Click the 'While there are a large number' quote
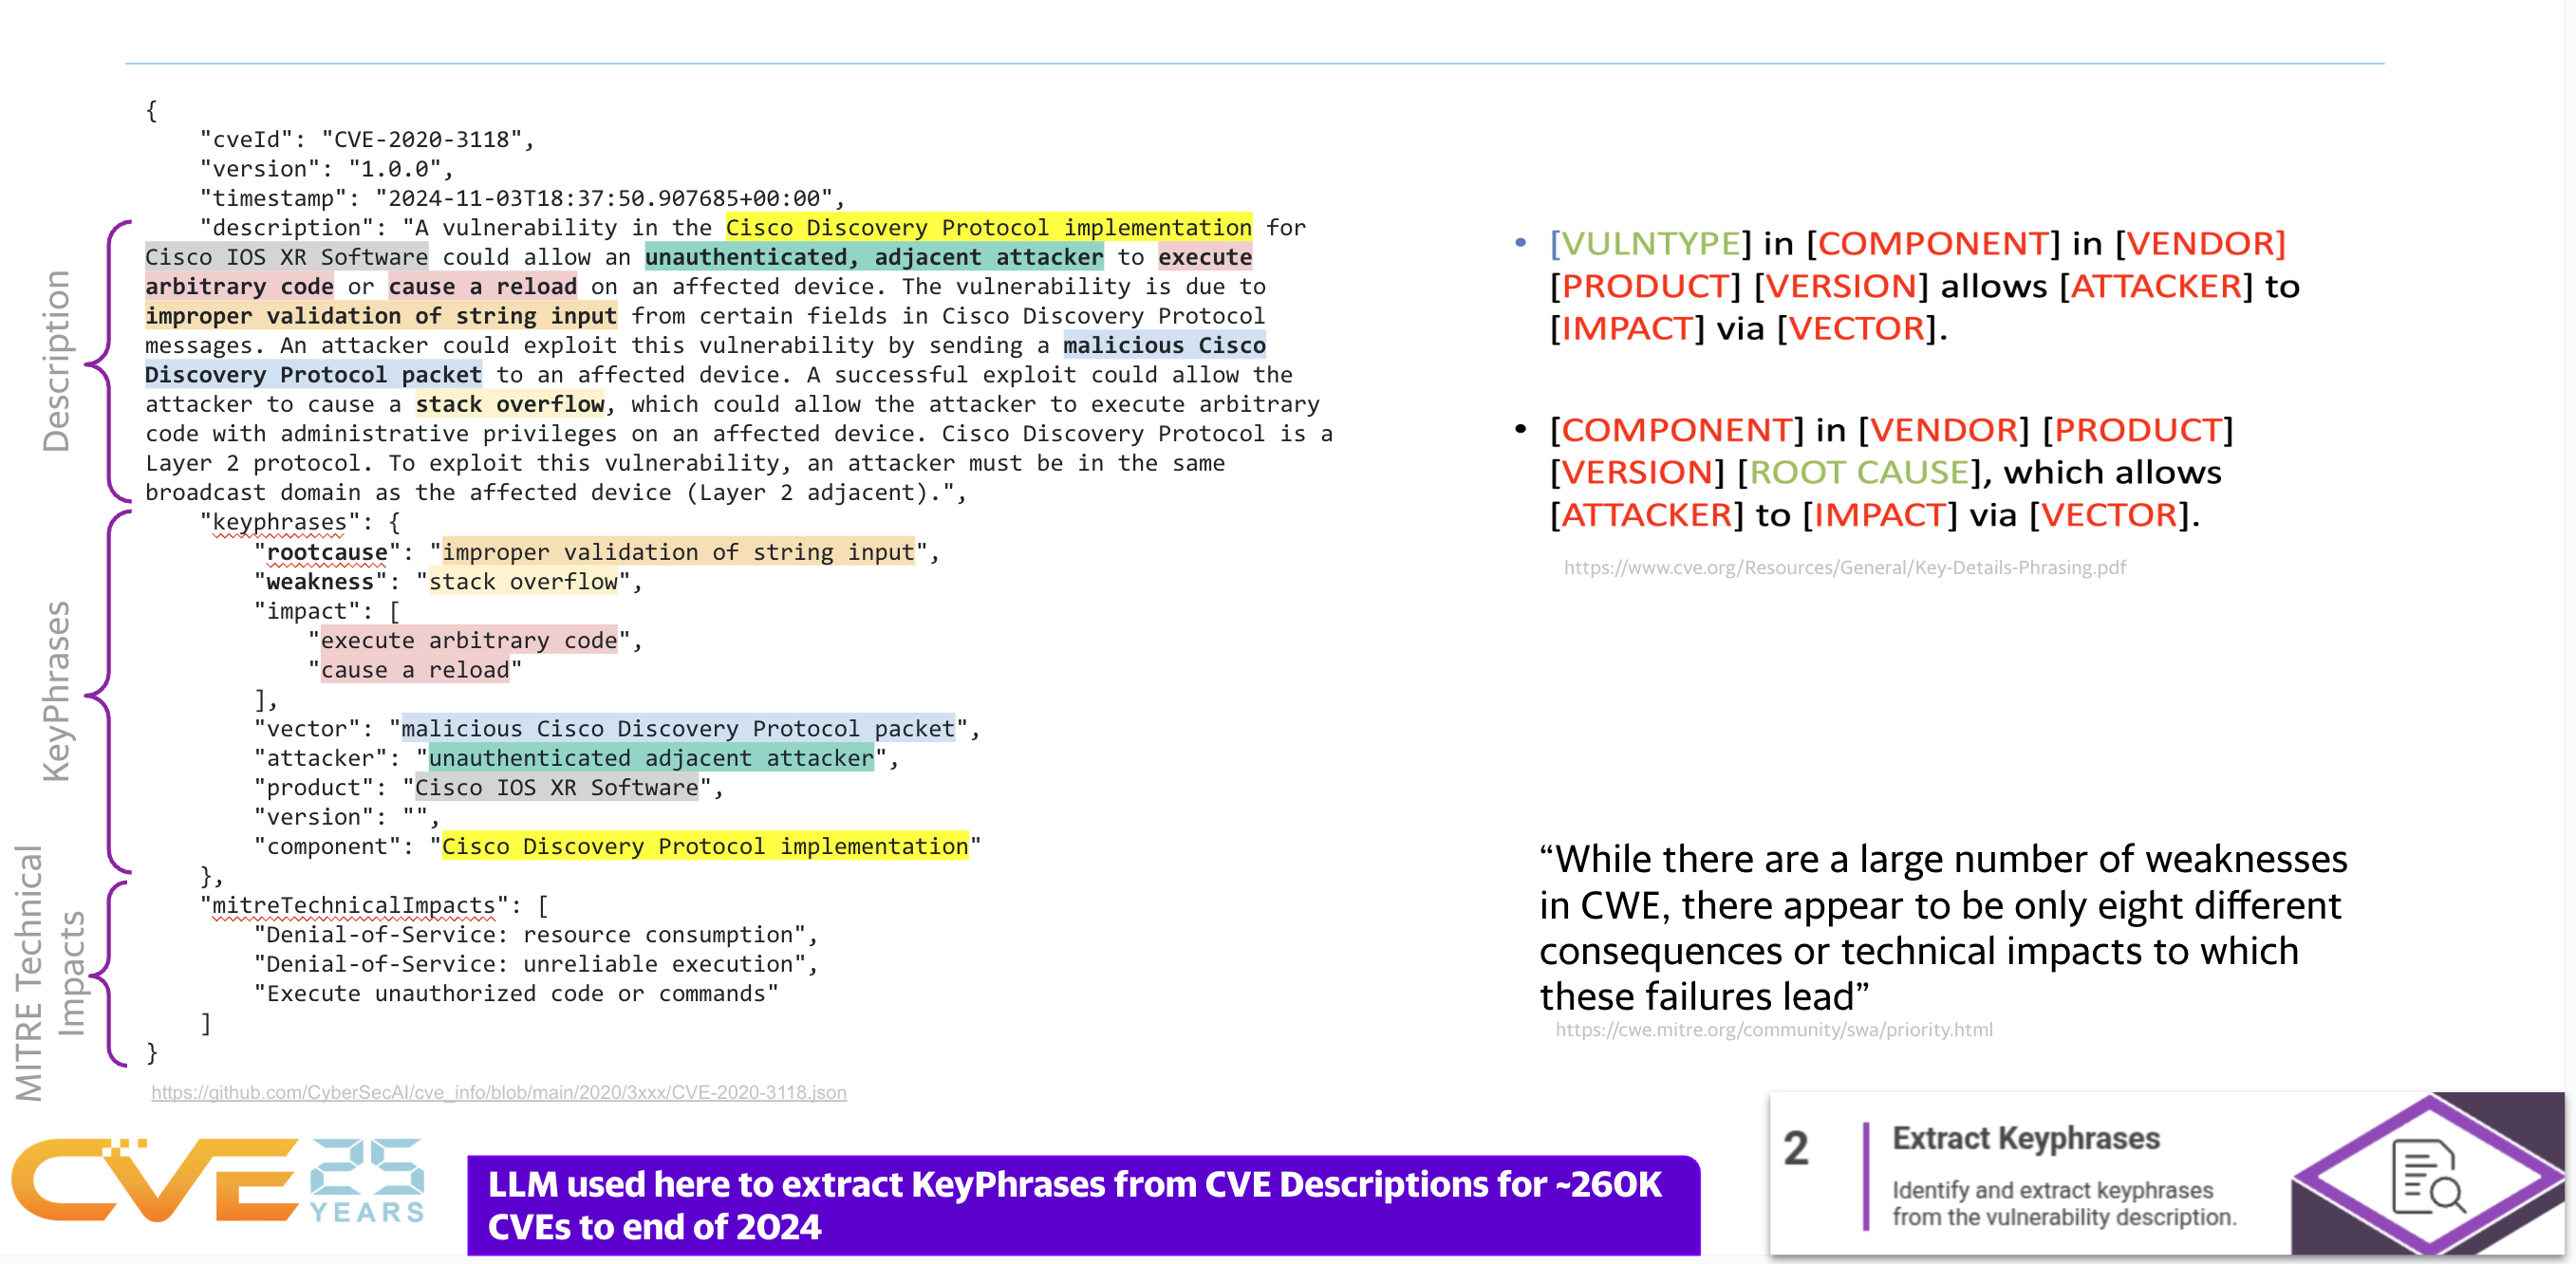2576x1264 pixels. click(x=1942, y=927)
